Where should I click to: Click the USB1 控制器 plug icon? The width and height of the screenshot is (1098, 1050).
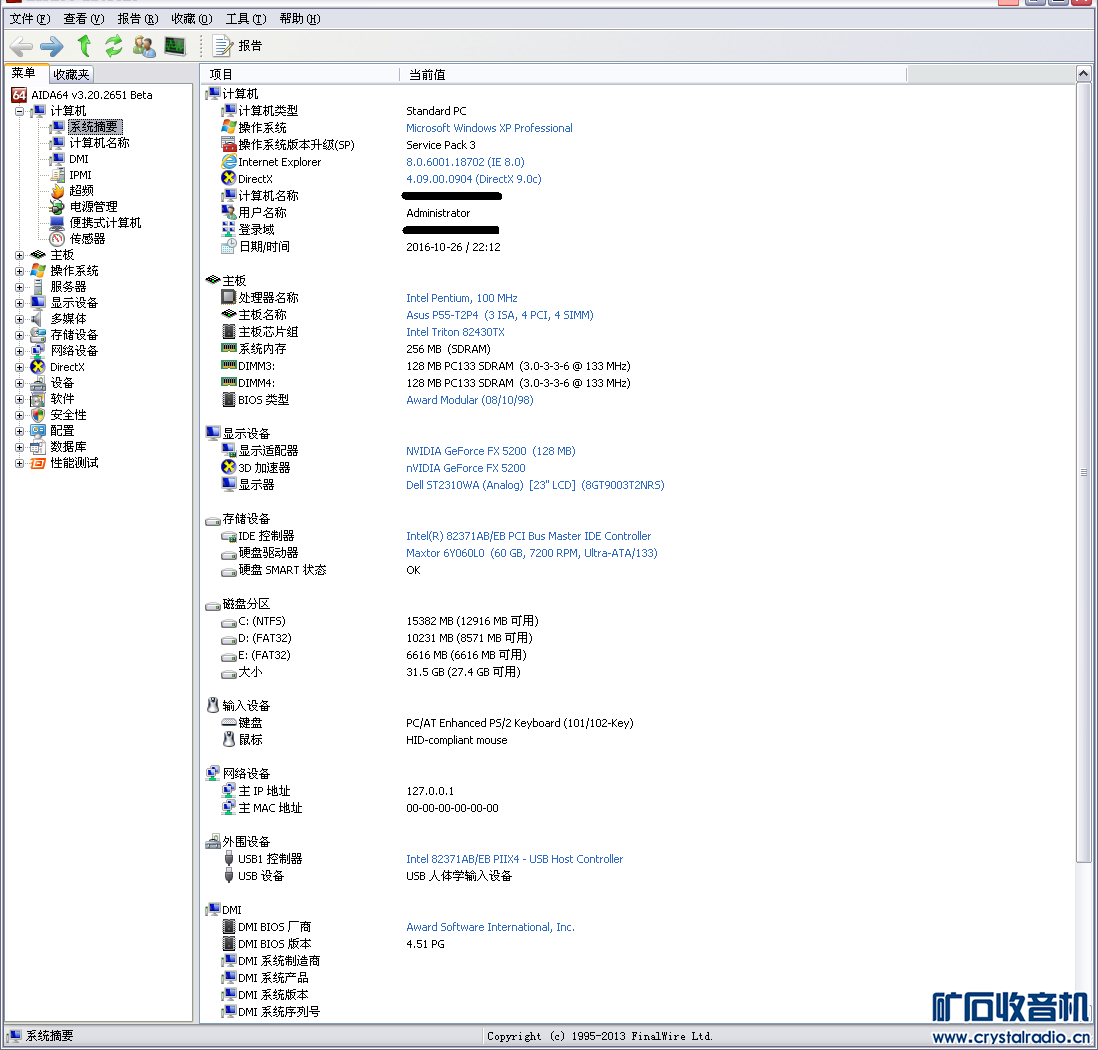(229, 859)
